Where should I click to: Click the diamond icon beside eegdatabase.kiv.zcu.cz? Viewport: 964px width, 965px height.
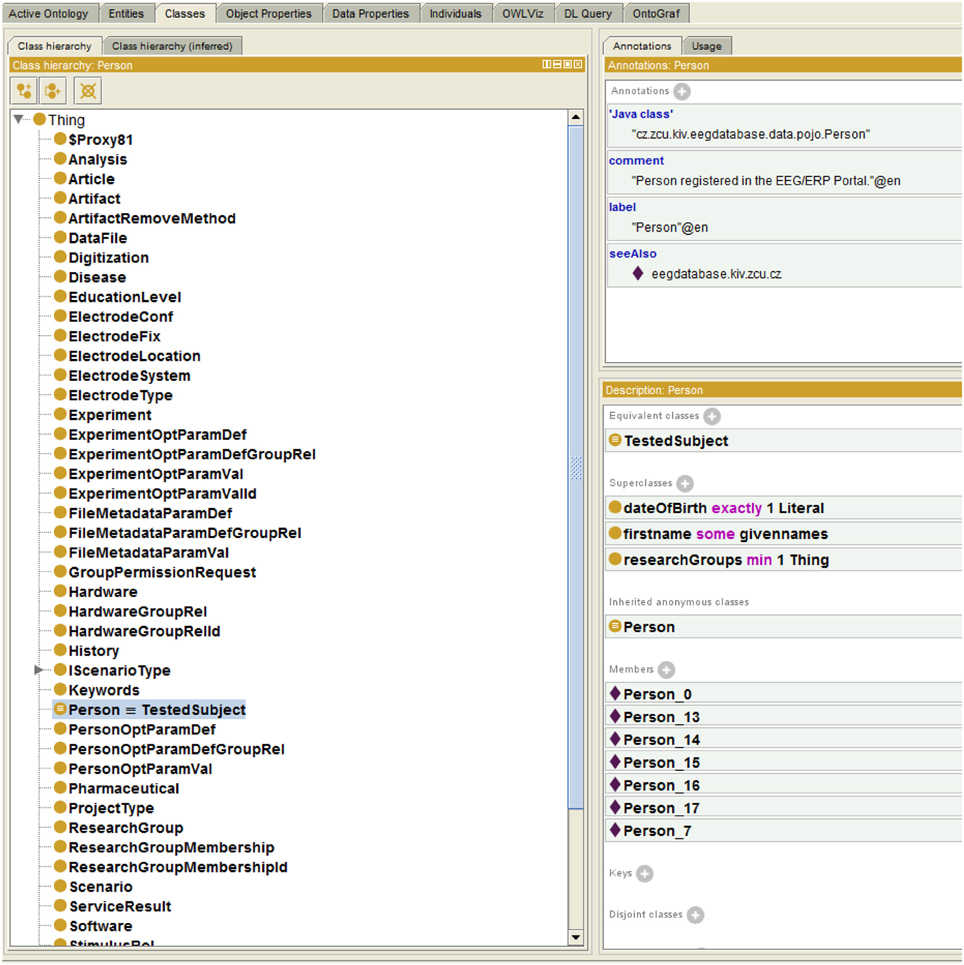638,273
